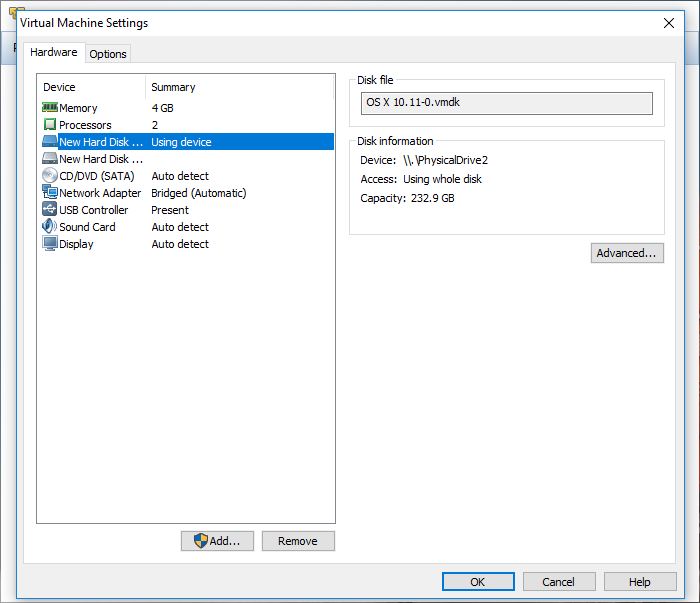700x603 pixels.
Task: Select the Network Adapter row
Action: point(188,192)
